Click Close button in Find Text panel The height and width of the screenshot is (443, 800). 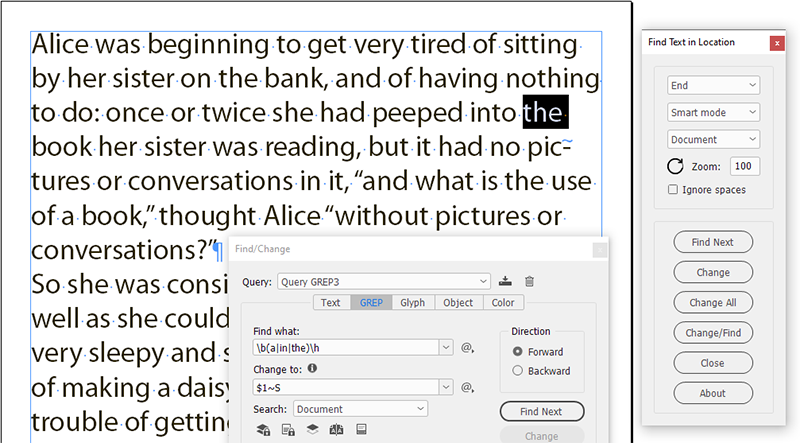pyautogui.click(x=713, y=363)
